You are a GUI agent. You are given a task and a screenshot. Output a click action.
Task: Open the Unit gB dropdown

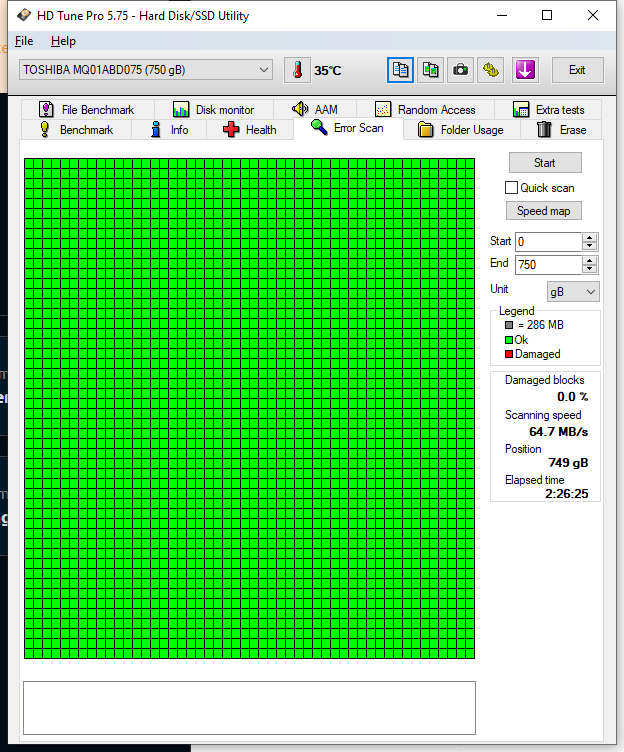(573, 292)
